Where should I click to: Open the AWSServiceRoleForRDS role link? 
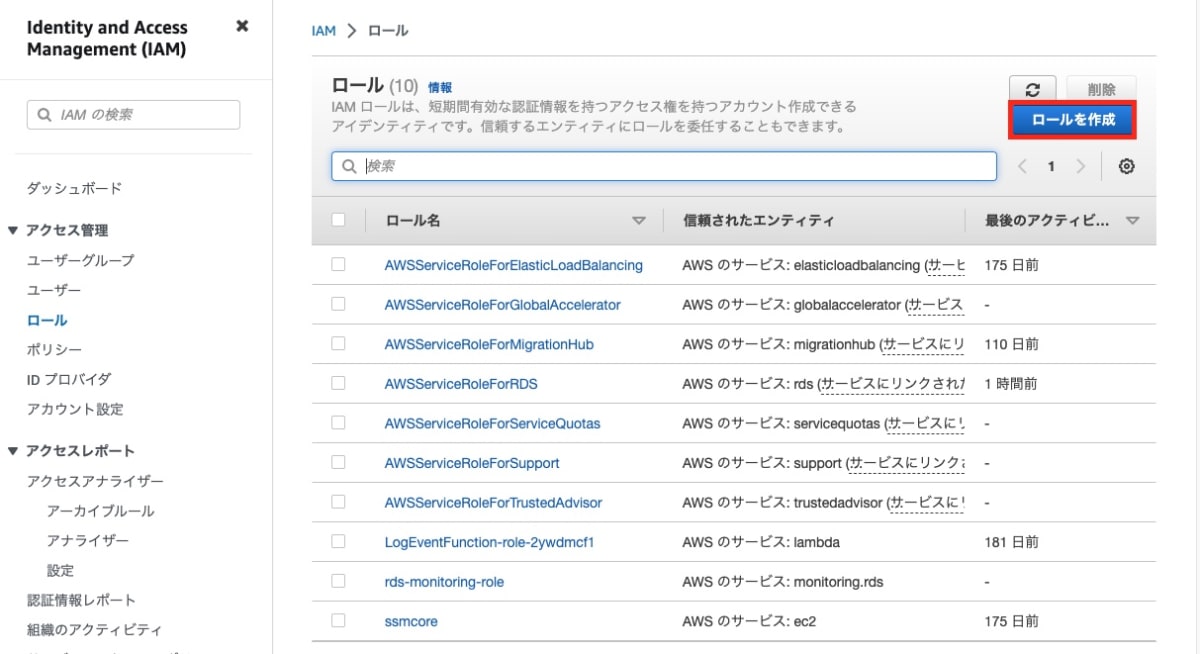[461, 383]
